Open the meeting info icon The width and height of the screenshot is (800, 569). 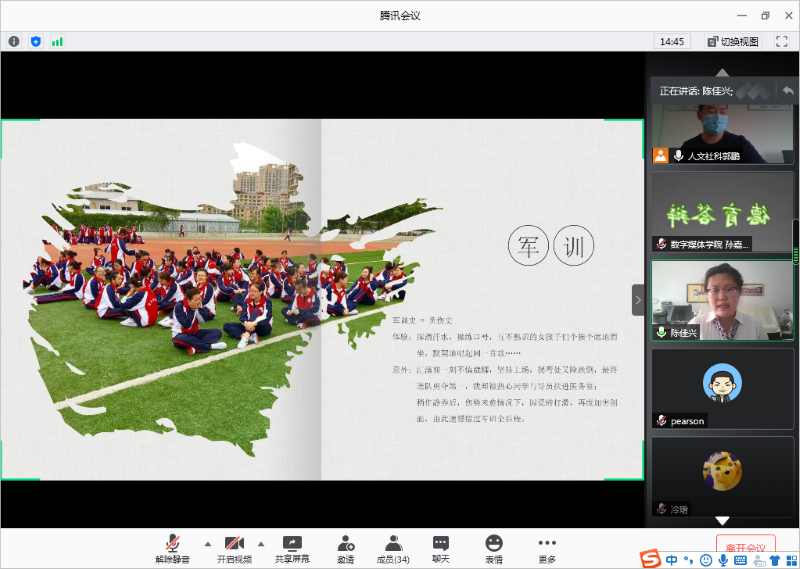tap(14, 41)
